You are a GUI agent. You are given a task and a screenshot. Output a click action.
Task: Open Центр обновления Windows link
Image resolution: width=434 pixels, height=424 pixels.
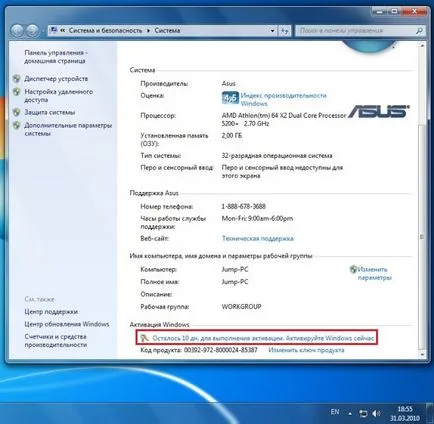point(67,324)
